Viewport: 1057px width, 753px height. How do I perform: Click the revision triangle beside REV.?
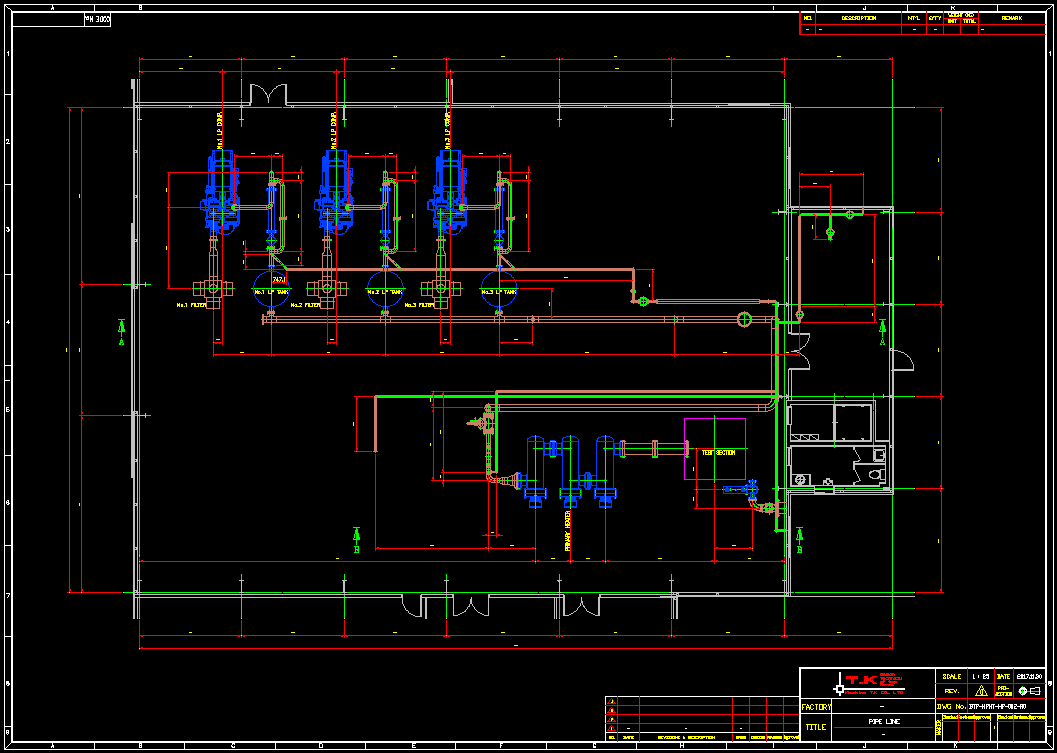pos(980,691)
